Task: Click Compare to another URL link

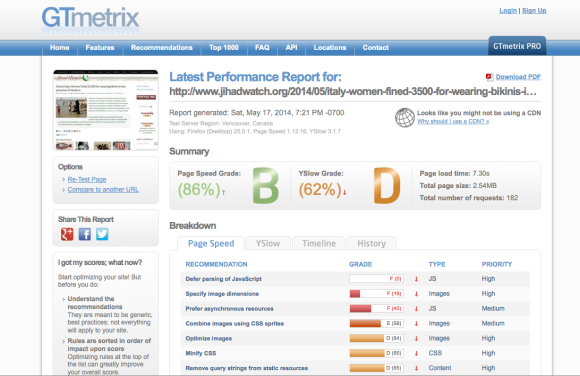Action: (103, 189)
